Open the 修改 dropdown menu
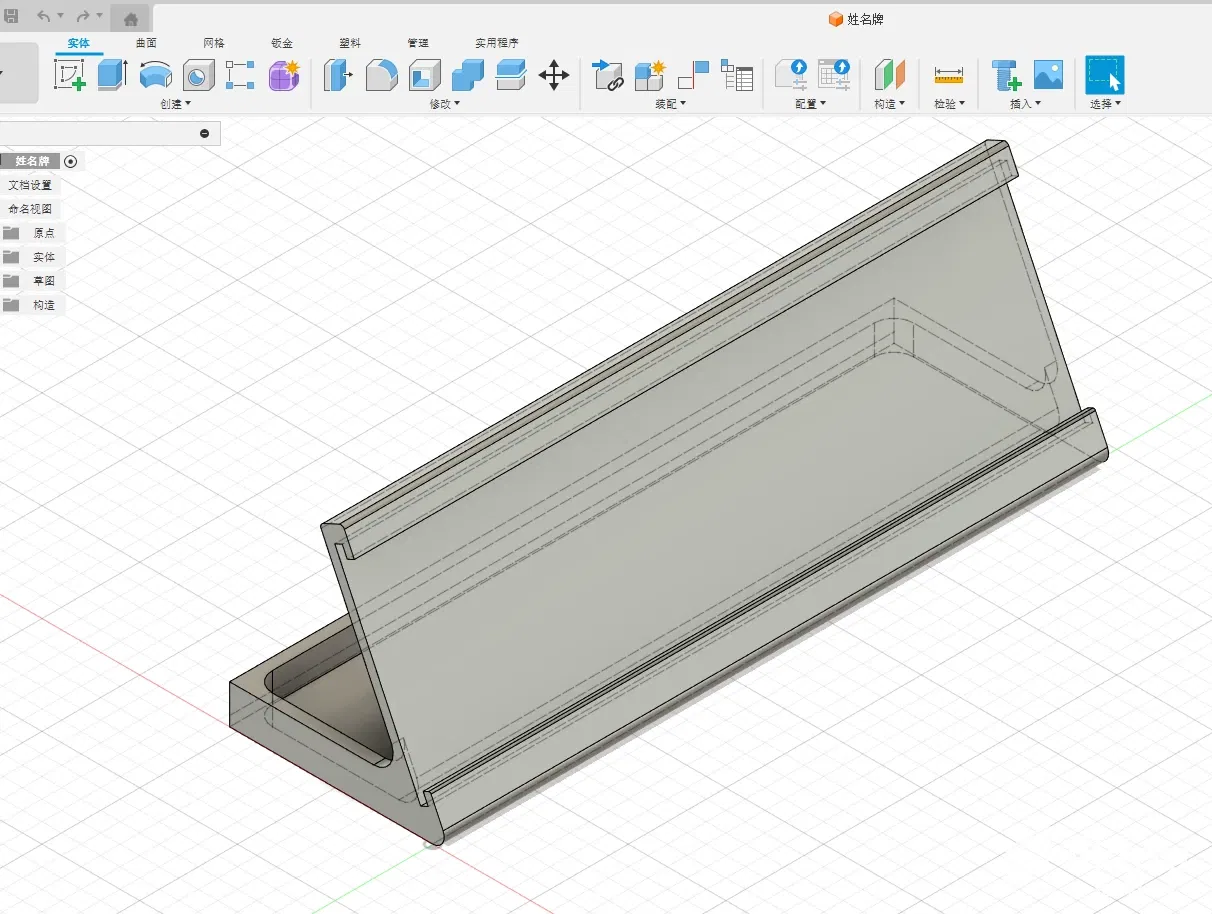The height and width of the screenshot is (914, 1212). pyautogui.click(x=445, y=104)
